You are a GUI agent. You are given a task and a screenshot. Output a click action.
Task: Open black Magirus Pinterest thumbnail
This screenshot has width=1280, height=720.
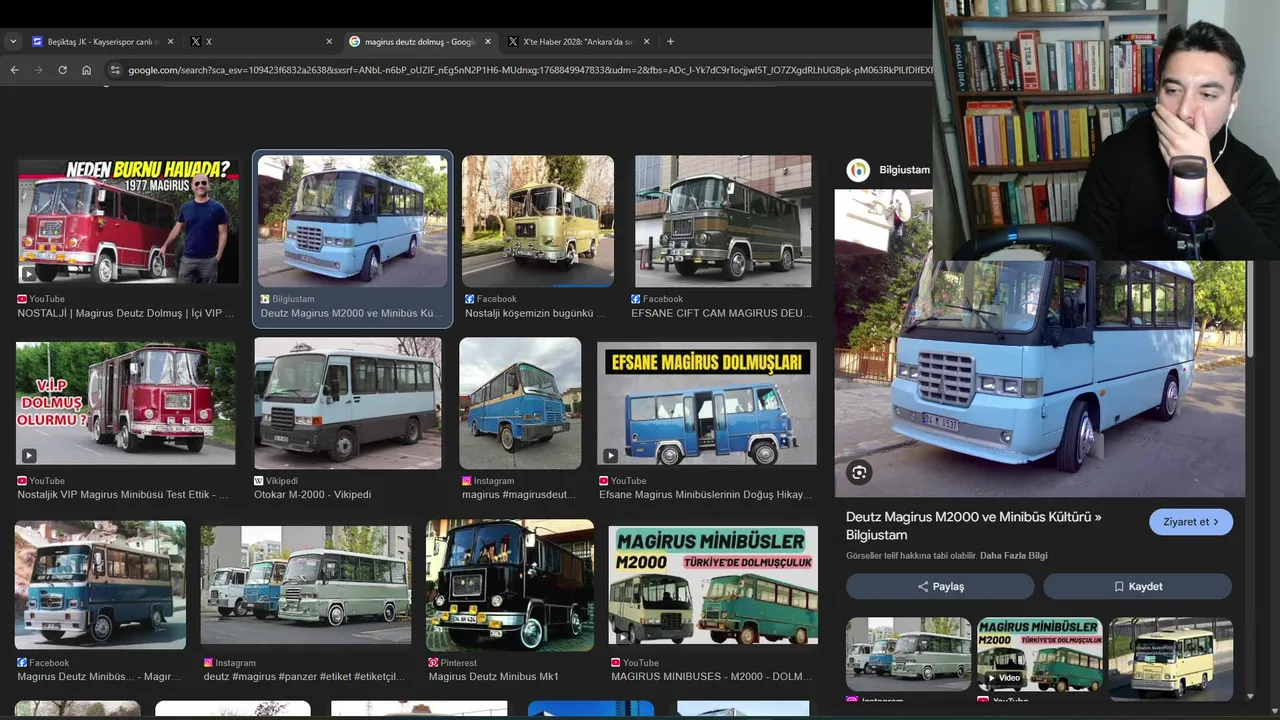(510, 585)
